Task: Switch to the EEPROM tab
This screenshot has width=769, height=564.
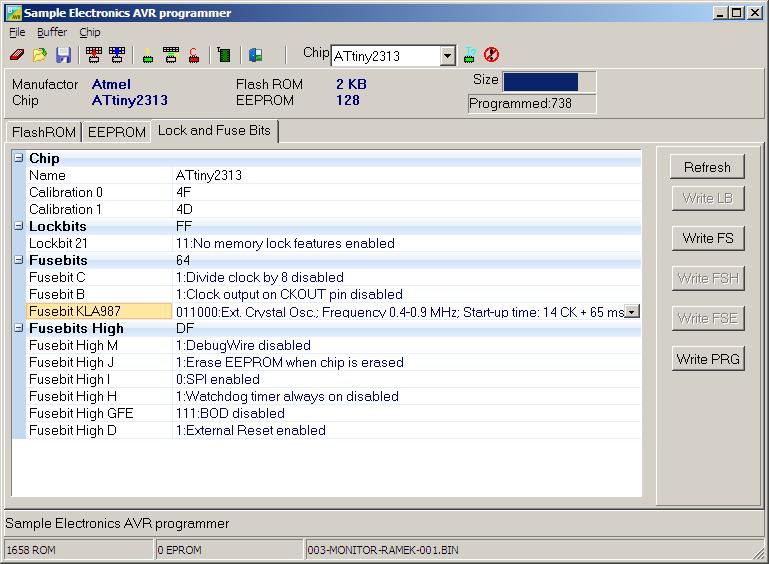Action: coord(116,132)
